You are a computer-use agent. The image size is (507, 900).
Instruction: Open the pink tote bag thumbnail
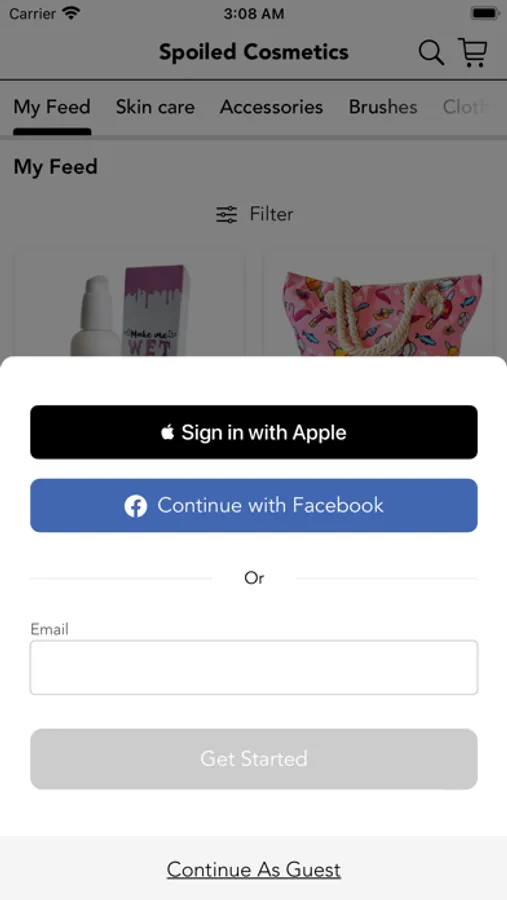point(378,305)
